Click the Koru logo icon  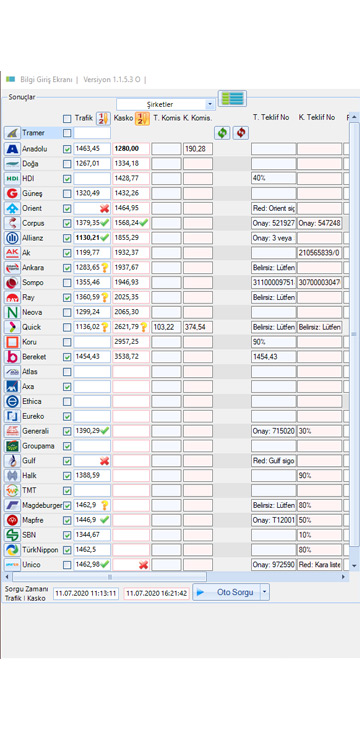[x=12, y=342]
